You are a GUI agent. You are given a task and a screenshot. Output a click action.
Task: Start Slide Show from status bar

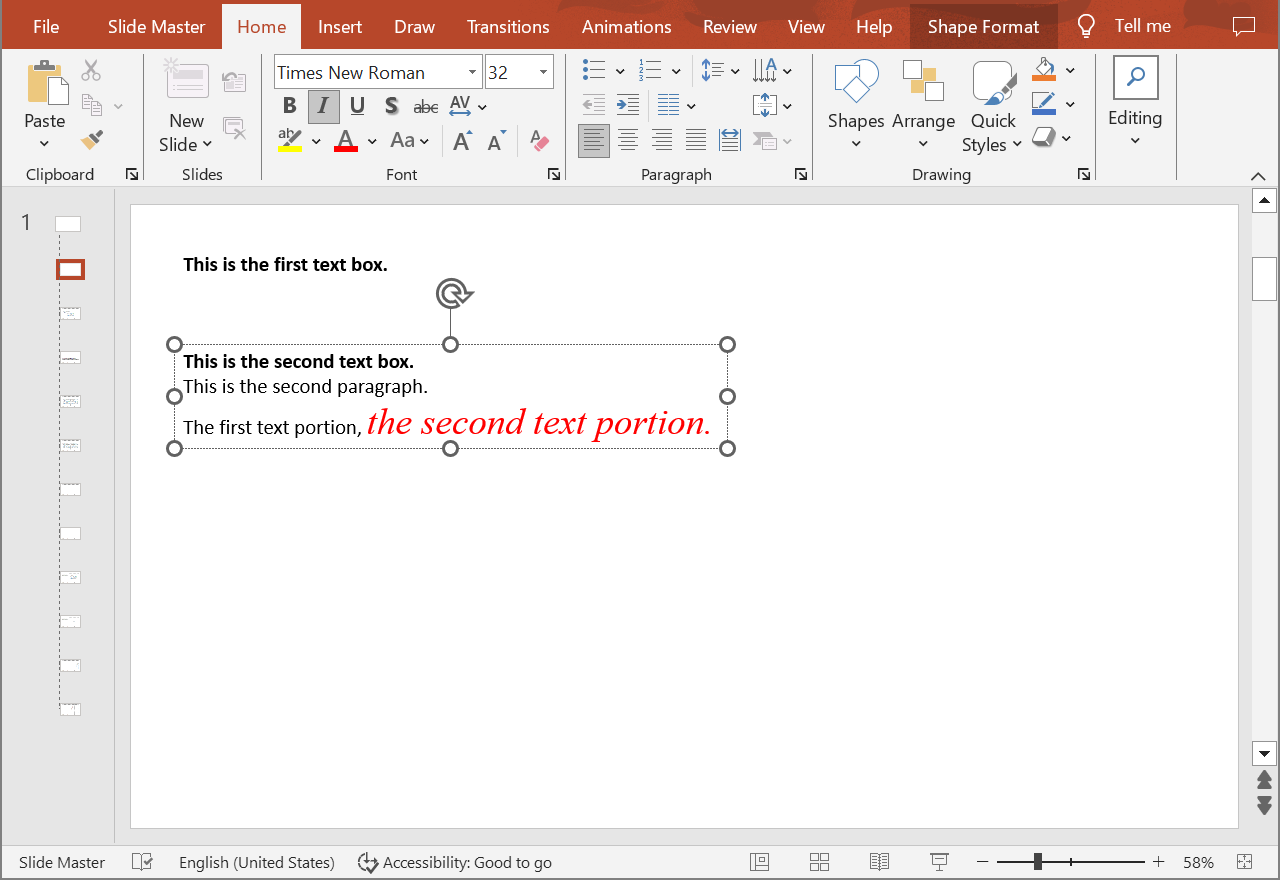(939, 862)
